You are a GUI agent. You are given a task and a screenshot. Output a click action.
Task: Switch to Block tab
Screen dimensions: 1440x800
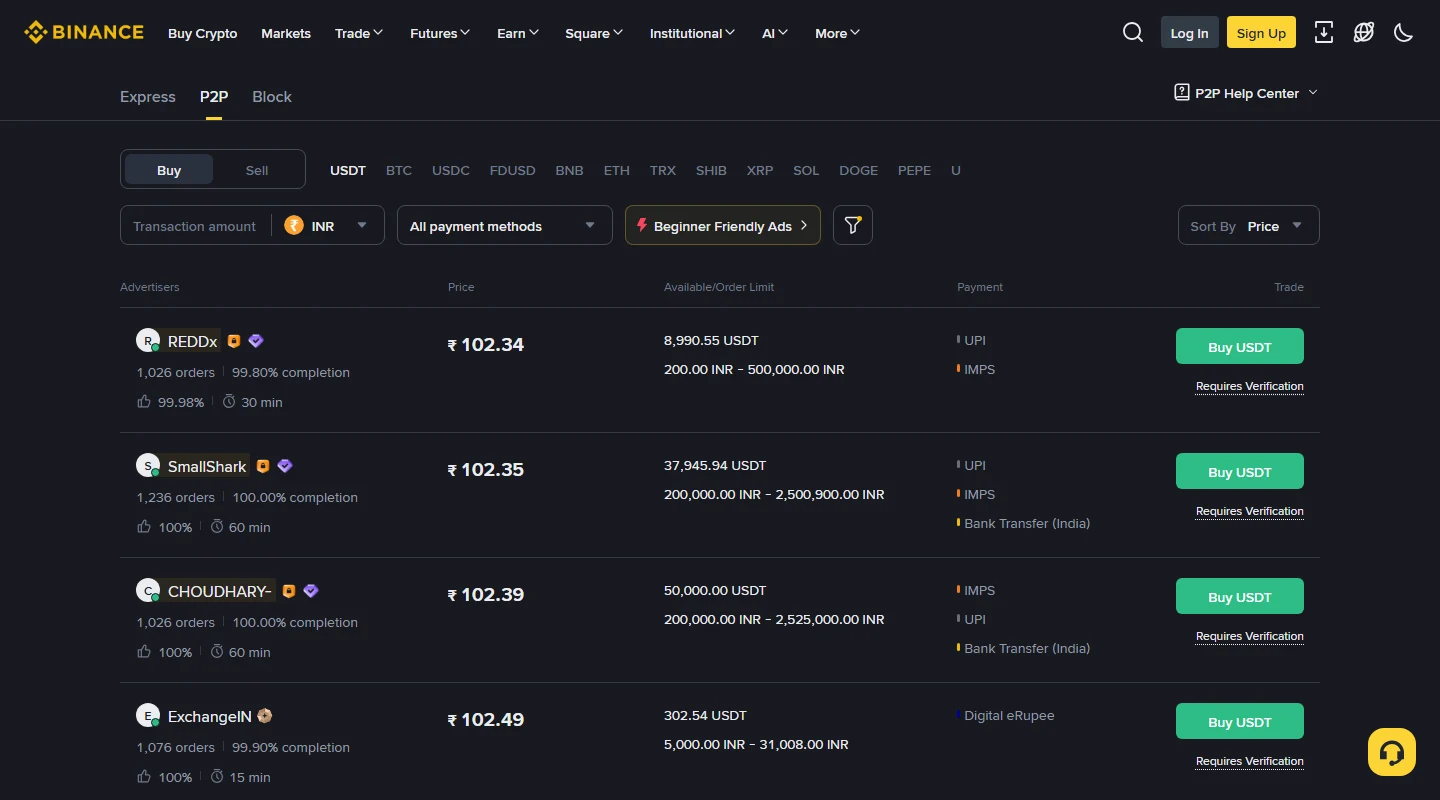pyautogui.click(x=272, y=96)
